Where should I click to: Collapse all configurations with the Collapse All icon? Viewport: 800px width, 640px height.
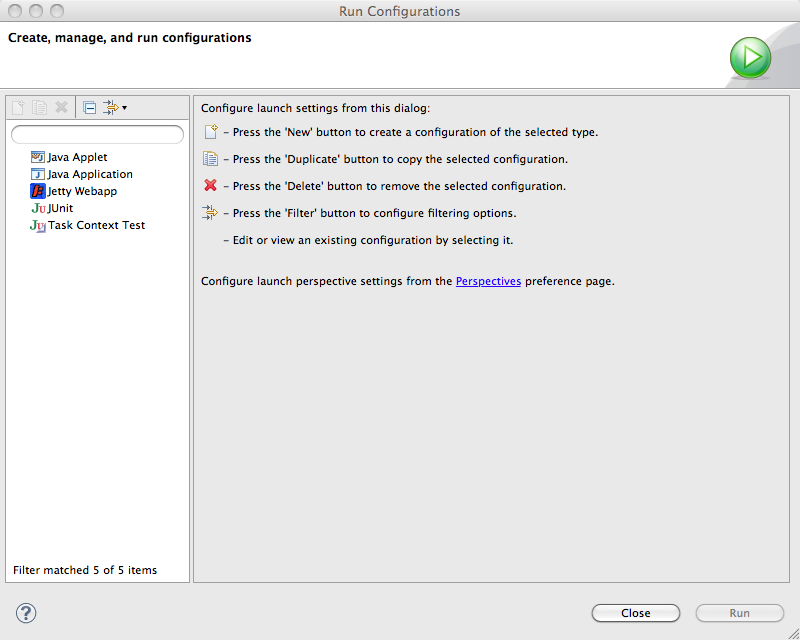(89, 108)
